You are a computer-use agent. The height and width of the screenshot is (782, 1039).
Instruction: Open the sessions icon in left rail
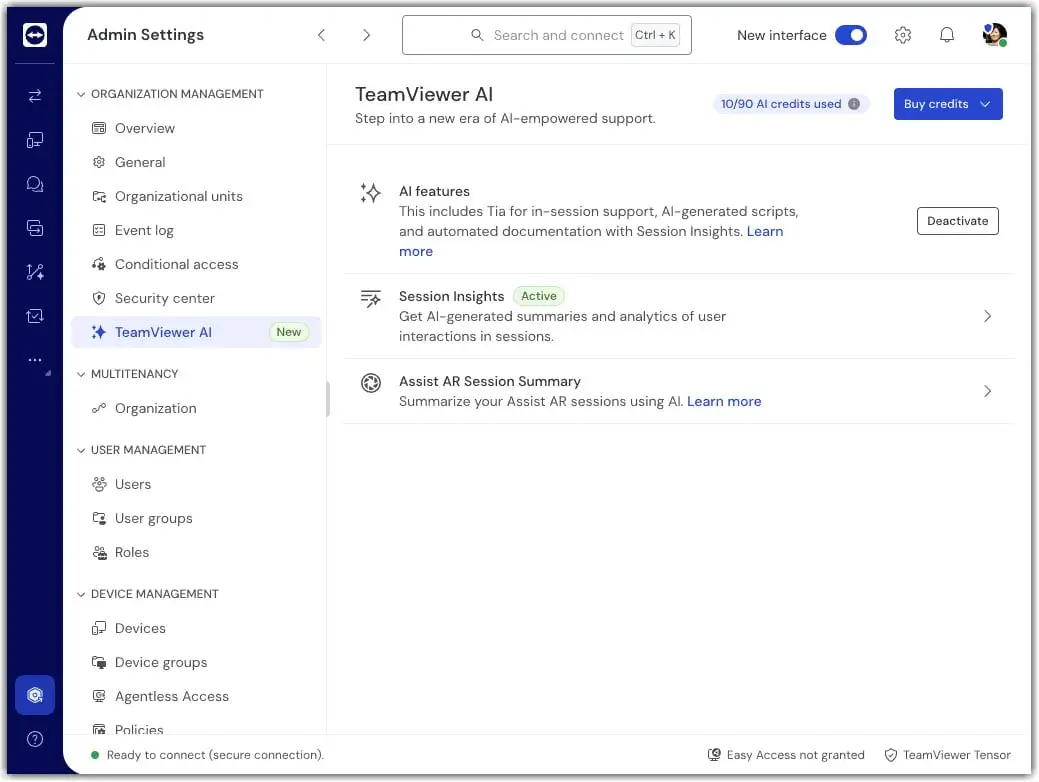tap(34, 228)
